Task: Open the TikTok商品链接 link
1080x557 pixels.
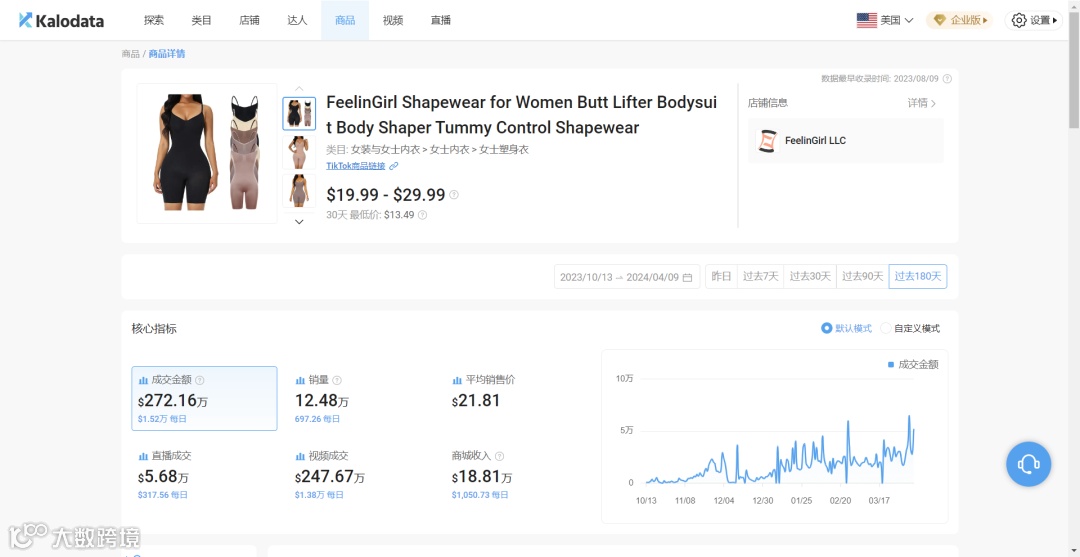Action: pyautogui.click(x=355, y=166)
